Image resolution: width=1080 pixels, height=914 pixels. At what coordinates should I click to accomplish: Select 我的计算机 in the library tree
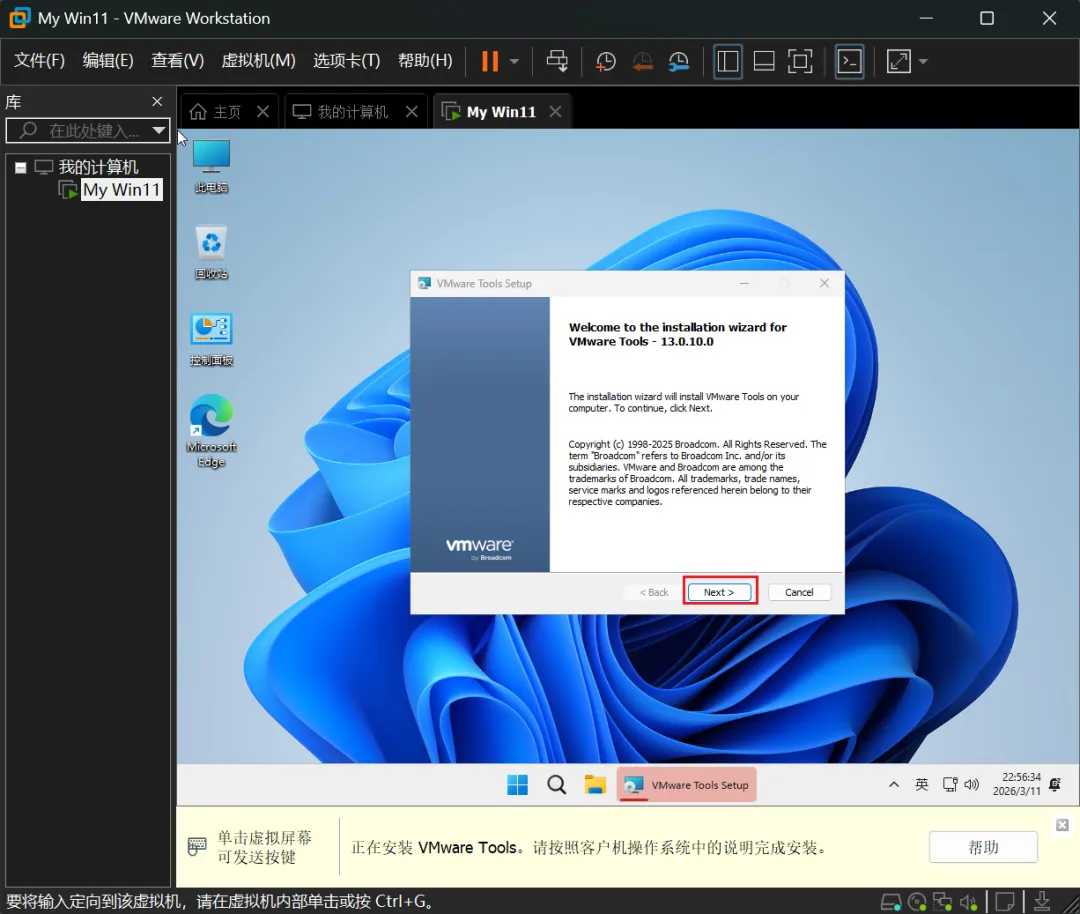pyautogui.click(x=98, y=167)
